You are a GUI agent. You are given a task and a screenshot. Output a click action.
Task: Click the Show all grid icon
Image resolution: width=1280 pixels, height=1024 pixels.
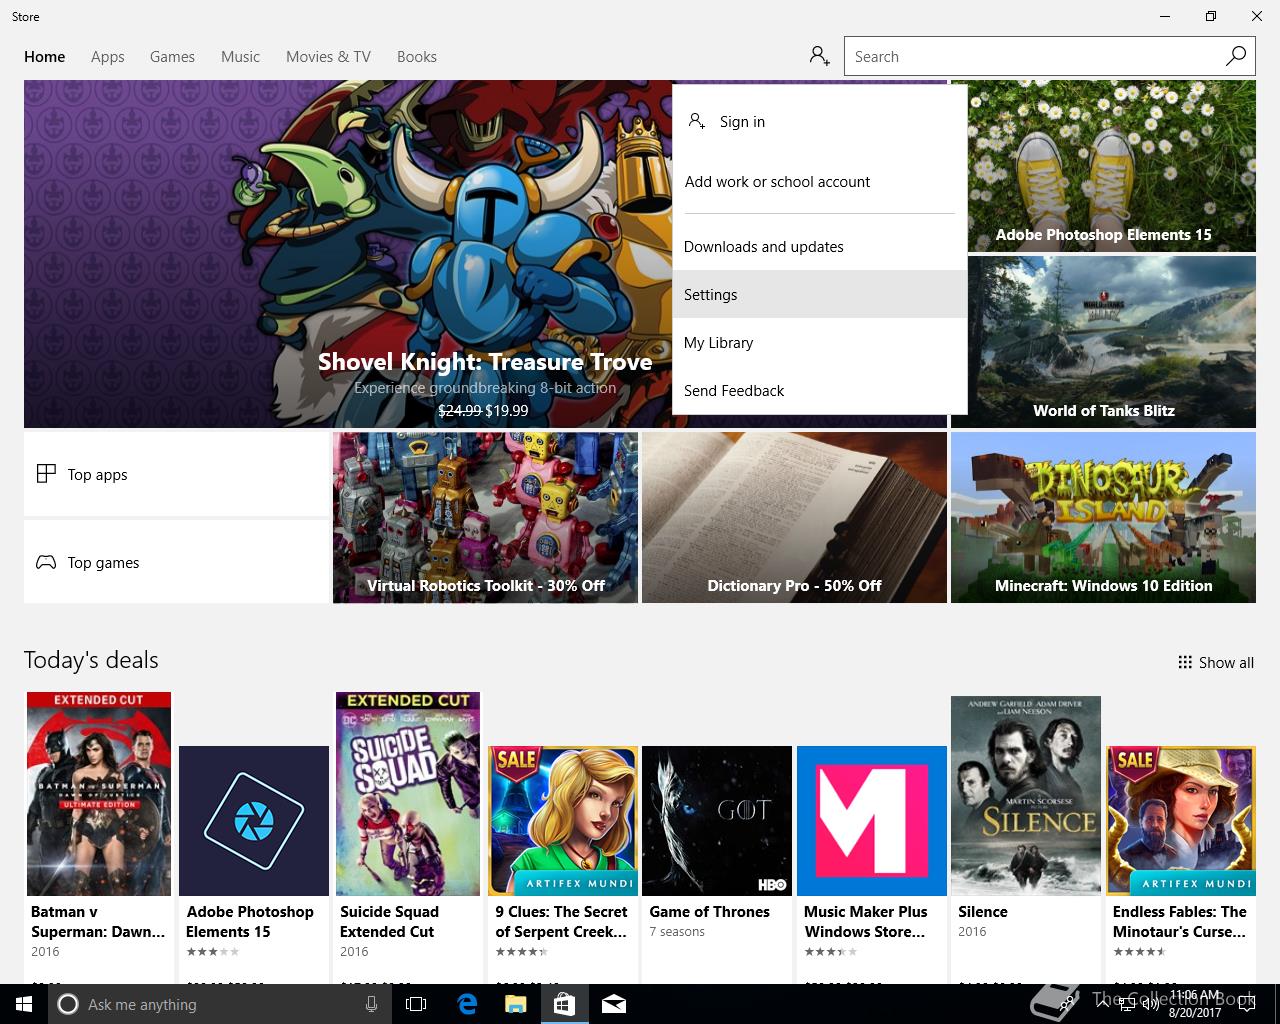[1185, 662]
